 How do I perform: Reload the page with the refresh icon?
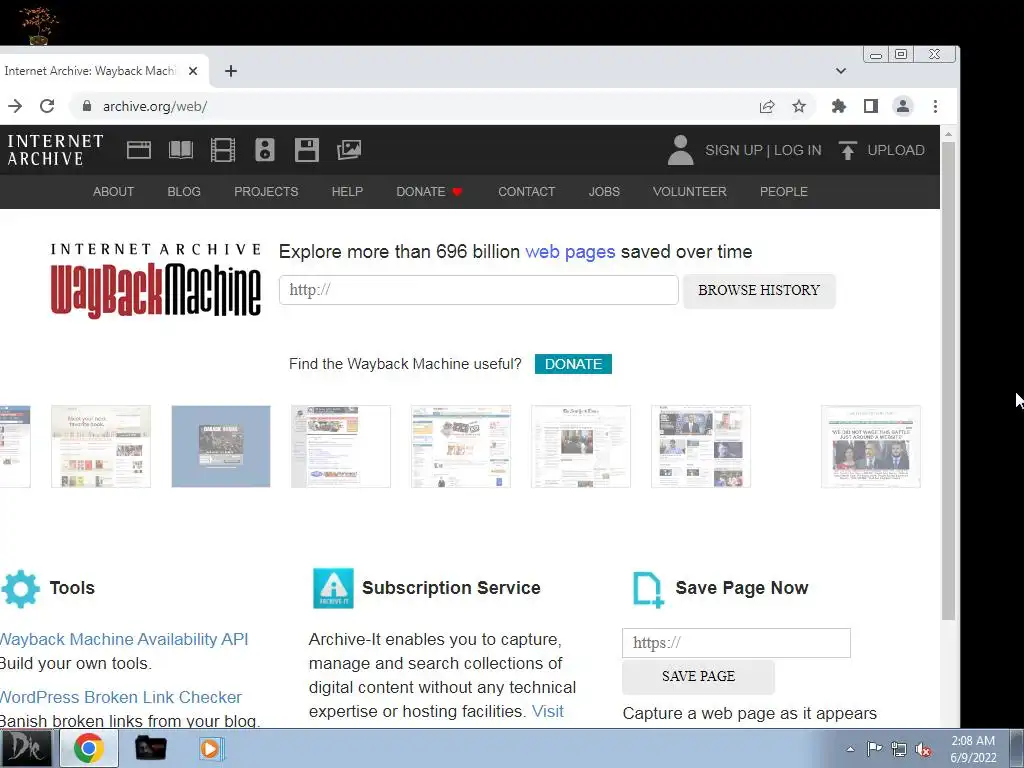point(47,106)
